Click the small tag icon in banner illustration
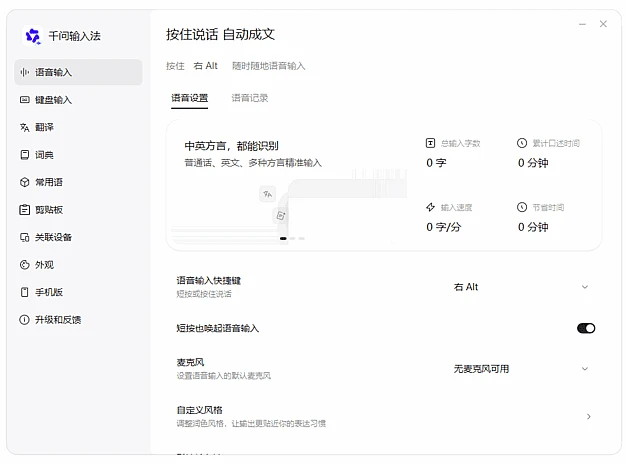Viewport: 626px width, 464px height. tap(281, 216)
